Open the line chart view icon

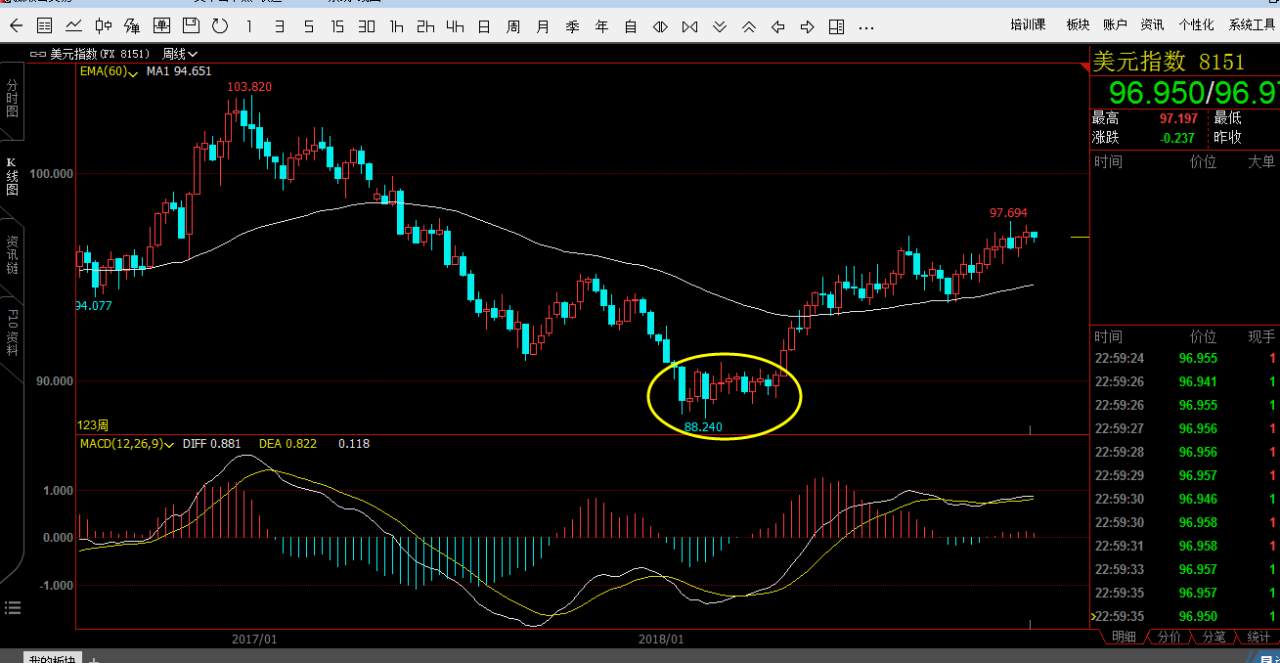pos(73,26)
